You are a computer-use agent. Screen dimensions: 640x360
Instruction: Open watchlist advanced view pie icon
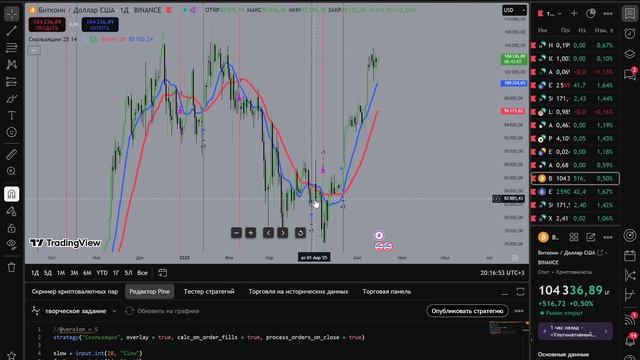[591, 13]
